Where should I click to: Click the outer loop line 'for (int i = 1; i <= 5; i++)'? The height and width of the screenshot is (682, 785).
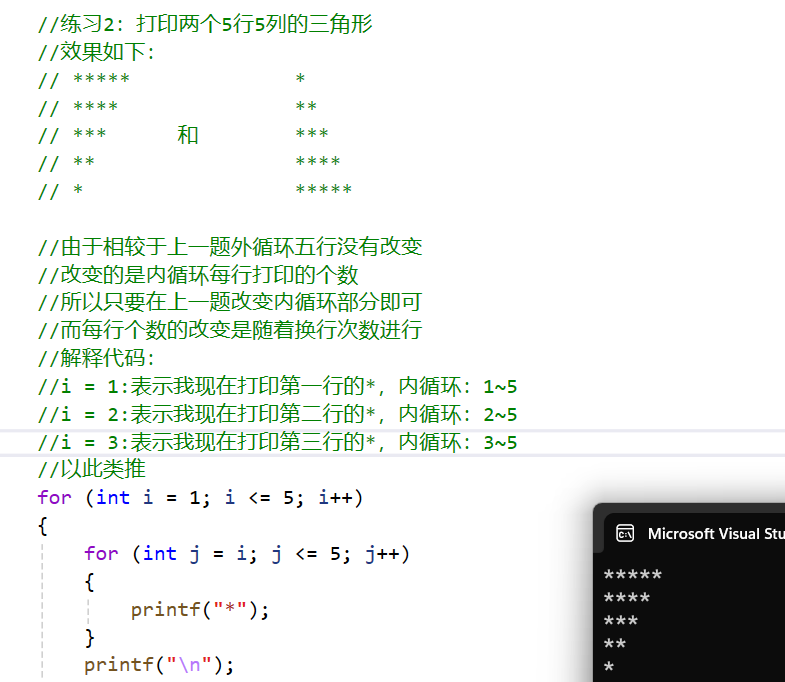200,498
